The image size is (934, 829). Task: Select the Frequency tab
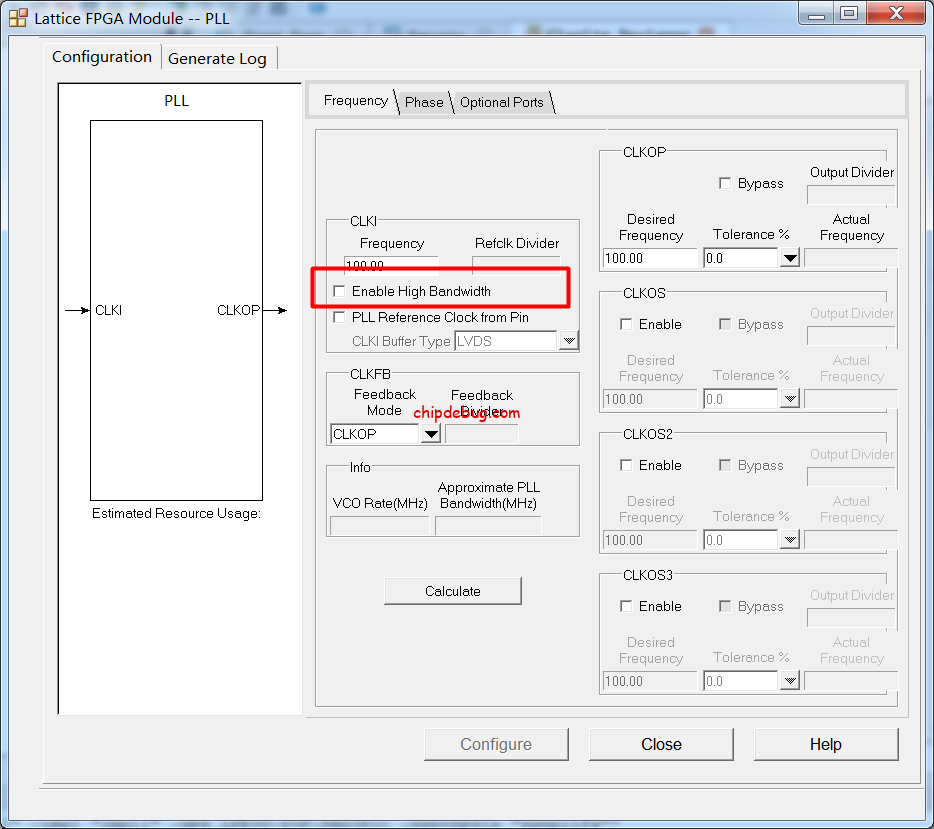[x=355, y=101]
